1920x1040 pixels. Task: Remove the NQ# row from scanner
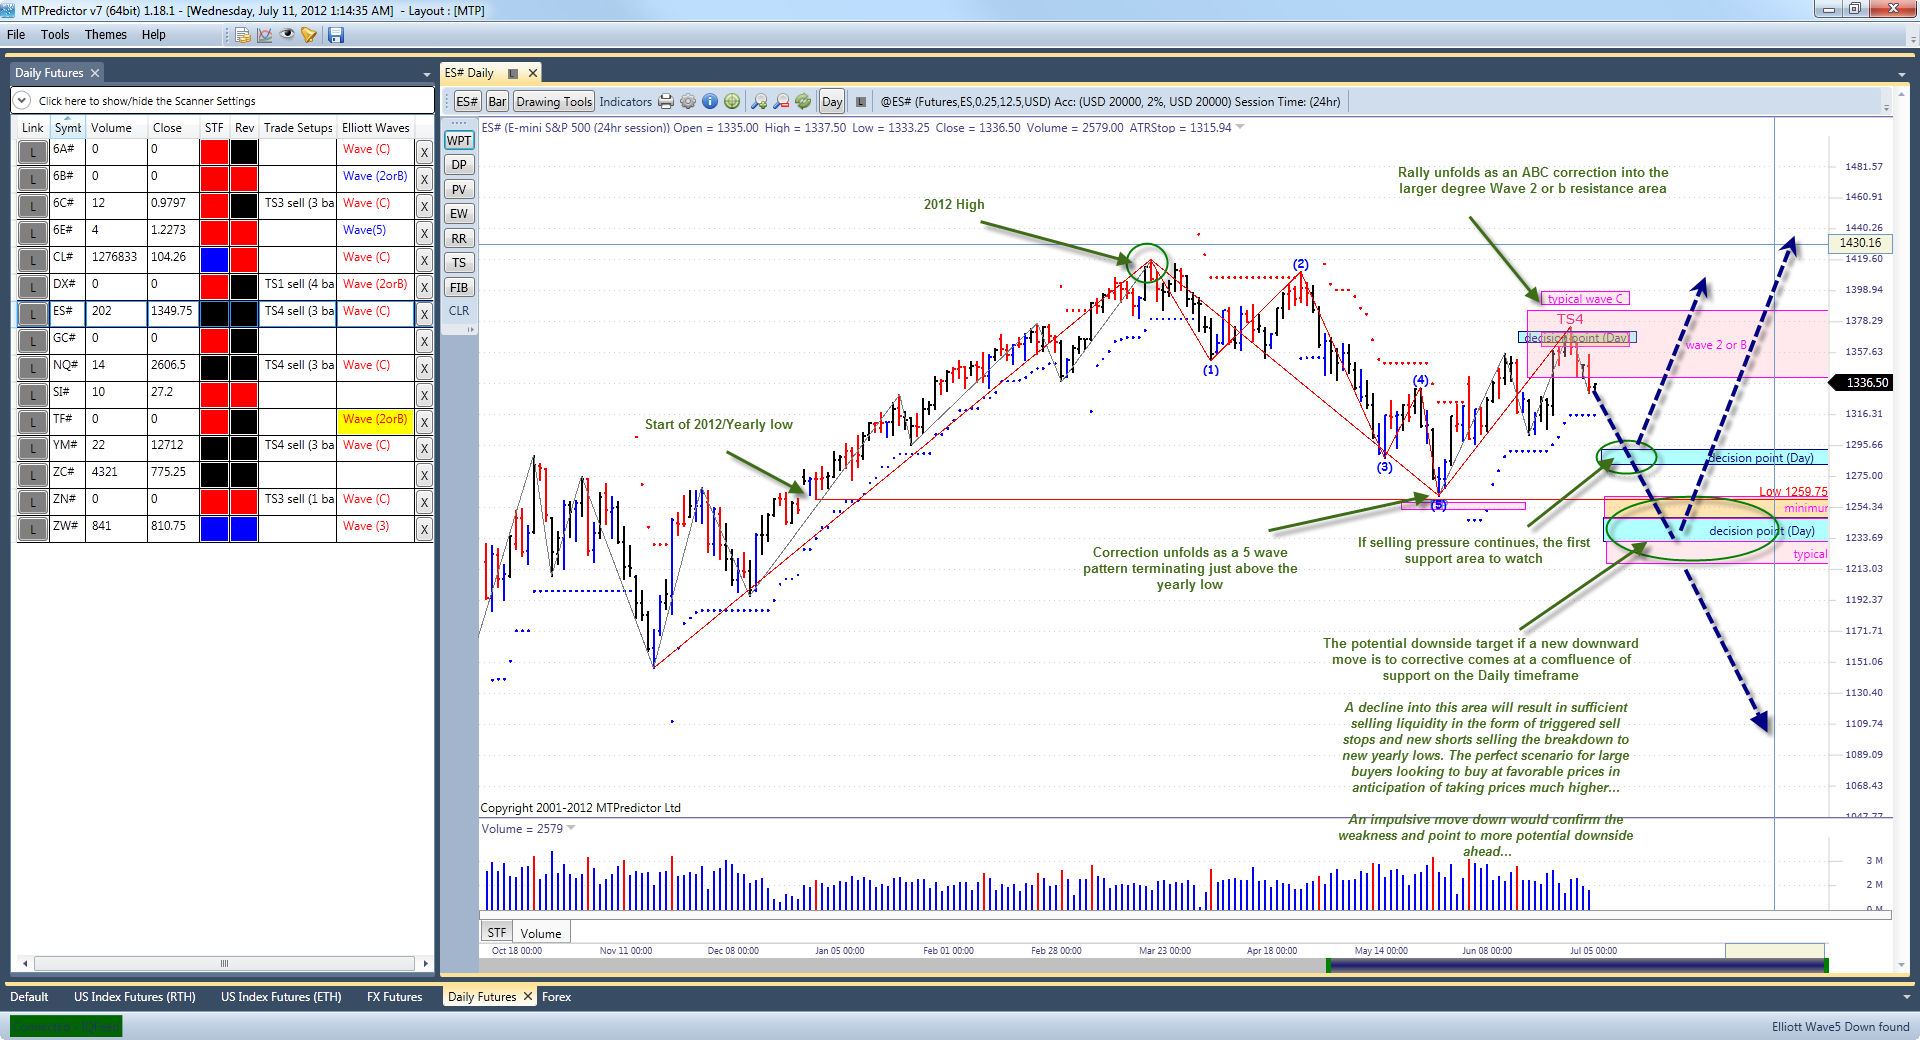click(x=424, y=368)
